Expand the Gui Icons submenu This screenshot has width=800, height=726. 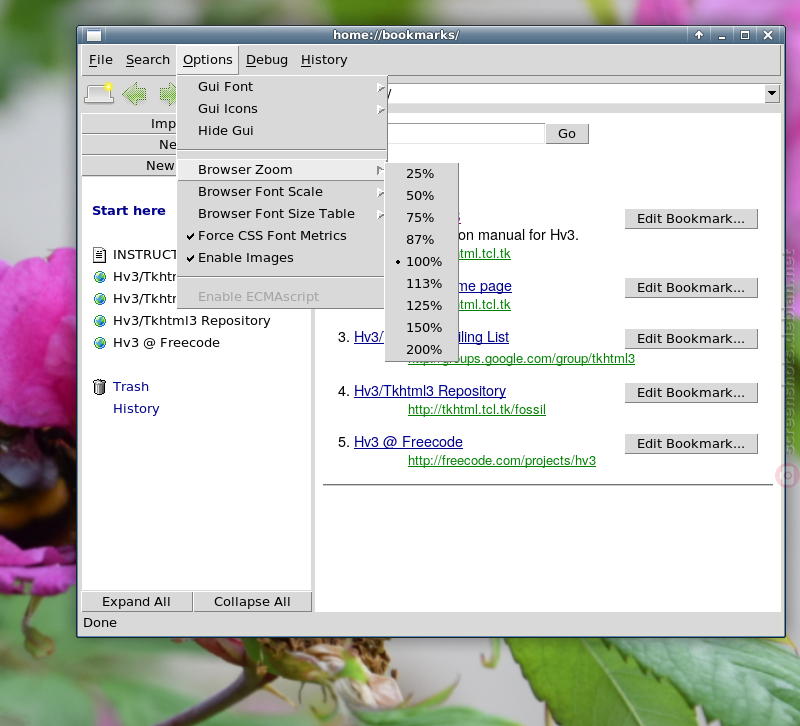point(281,109)
